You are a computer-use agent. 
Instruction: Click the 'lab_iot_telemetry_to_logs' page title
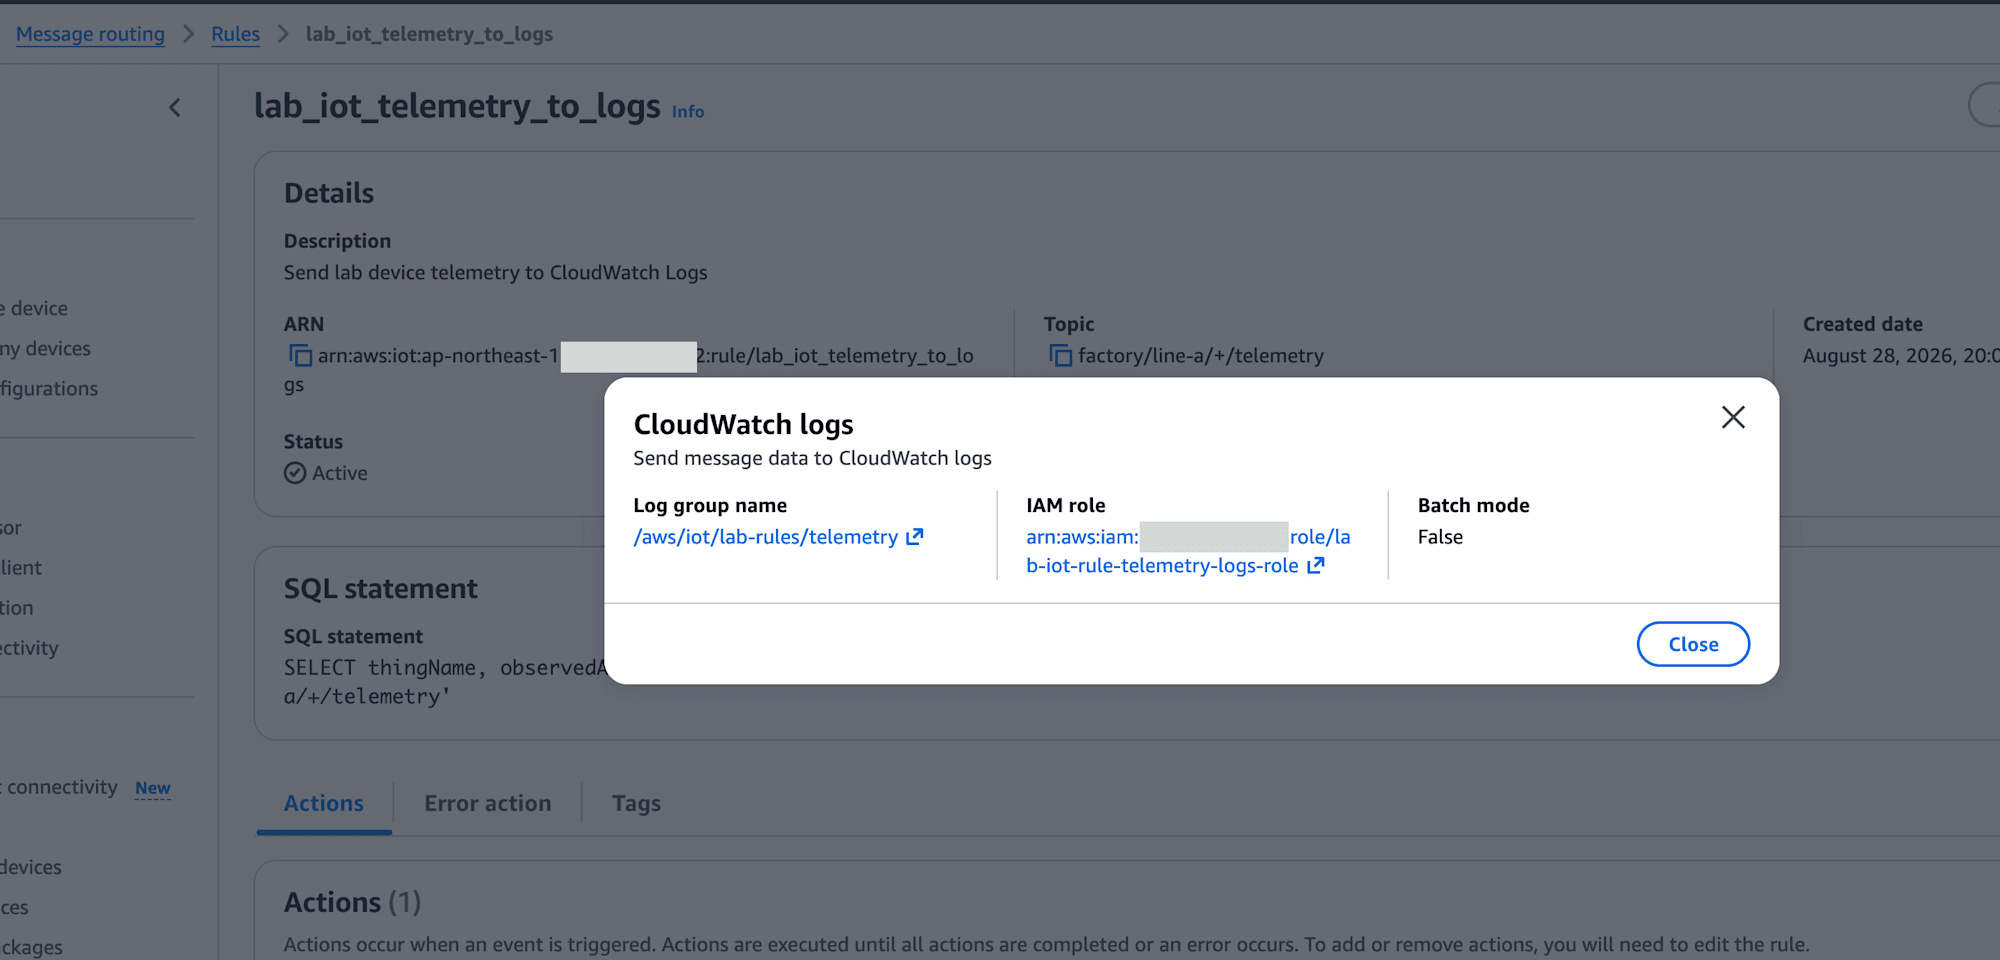pyautogui.click(x=457, y=106)
